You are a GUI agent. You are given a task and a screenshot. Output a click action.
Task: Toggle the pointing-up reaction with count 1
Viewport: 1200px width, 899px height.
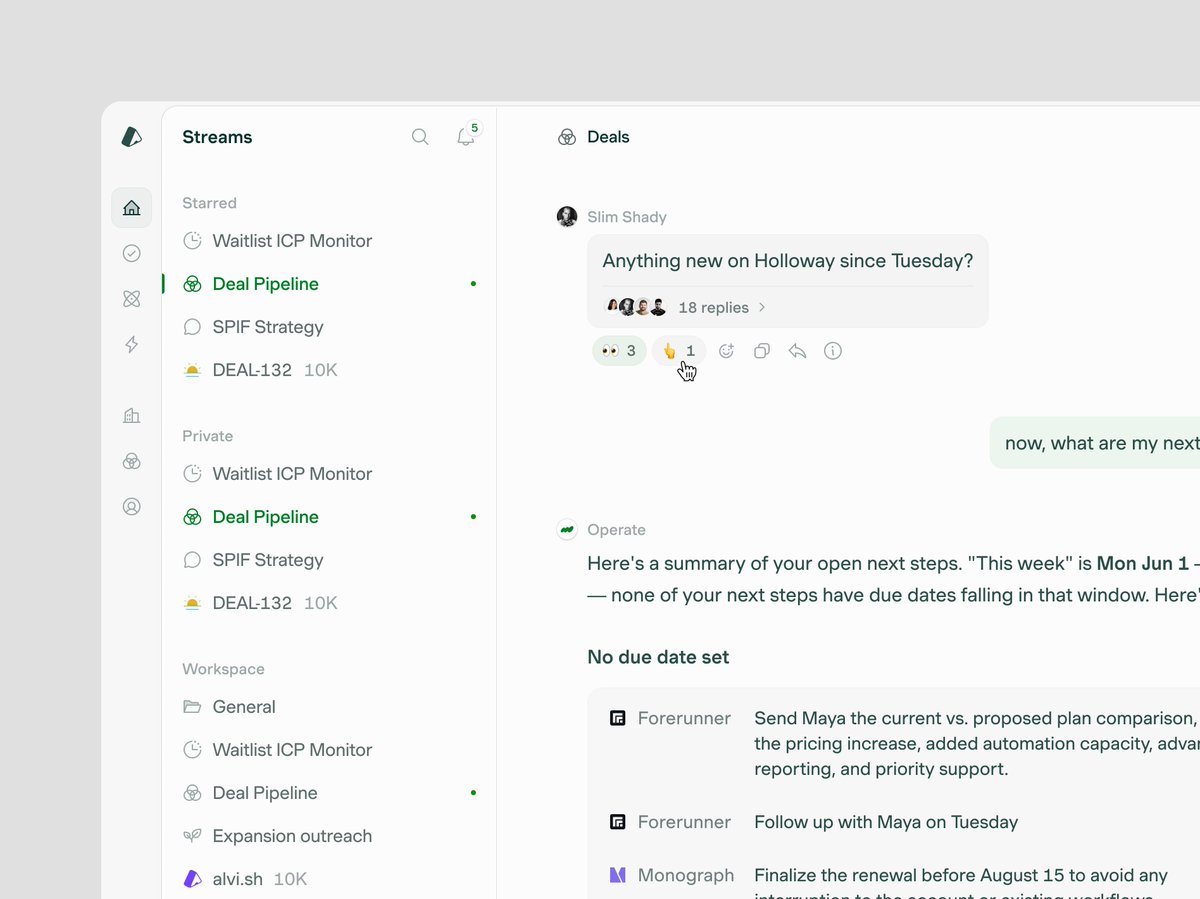tap(679, 351)
